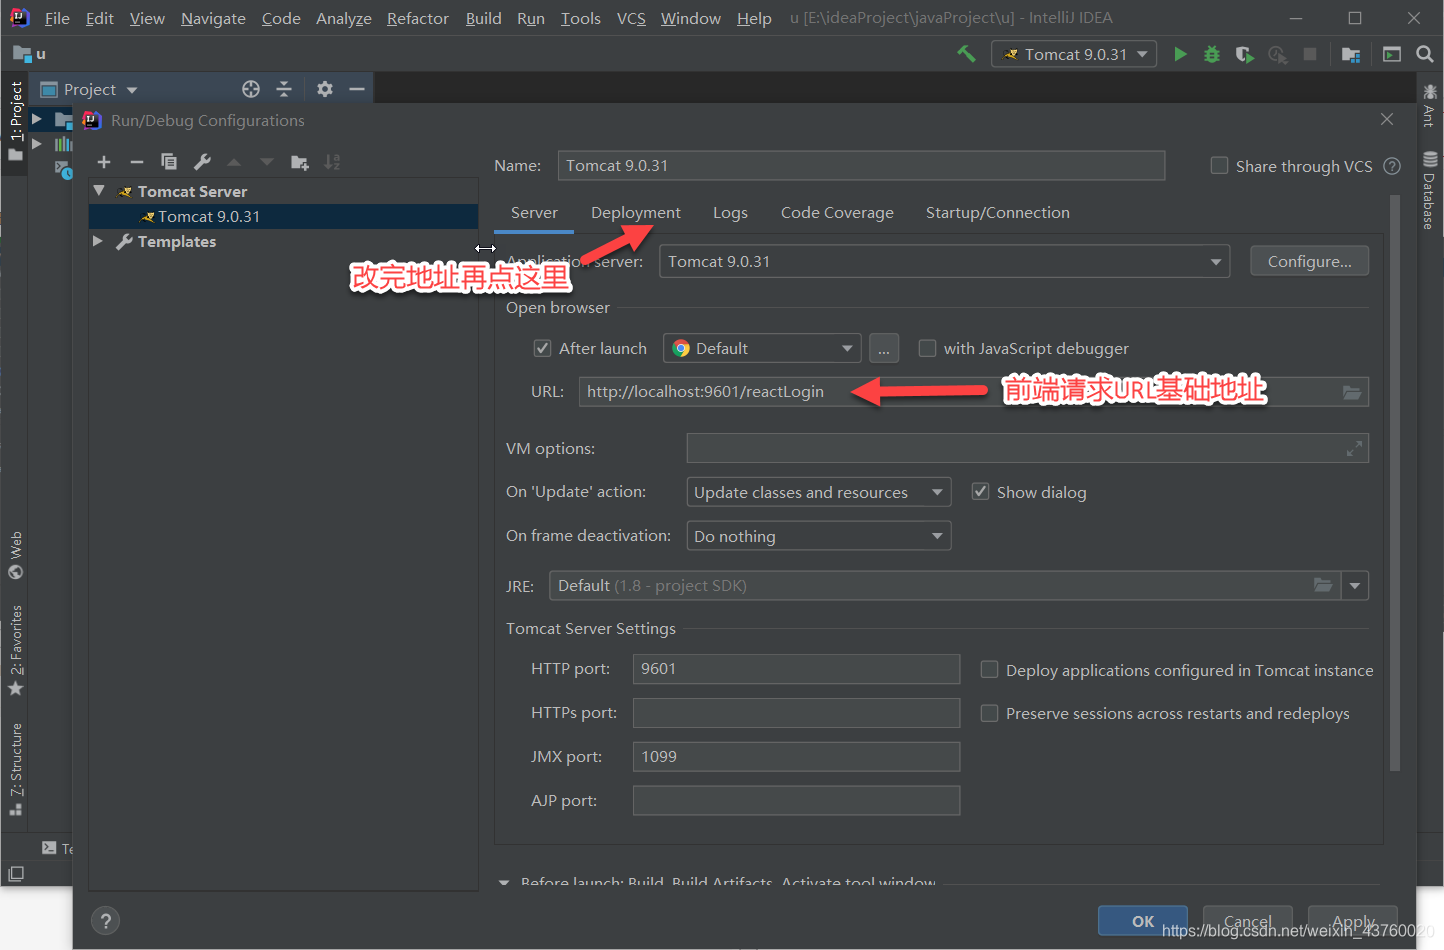Open the Favorites tool window tab
Screen dimensions: 1444x950
16,650
